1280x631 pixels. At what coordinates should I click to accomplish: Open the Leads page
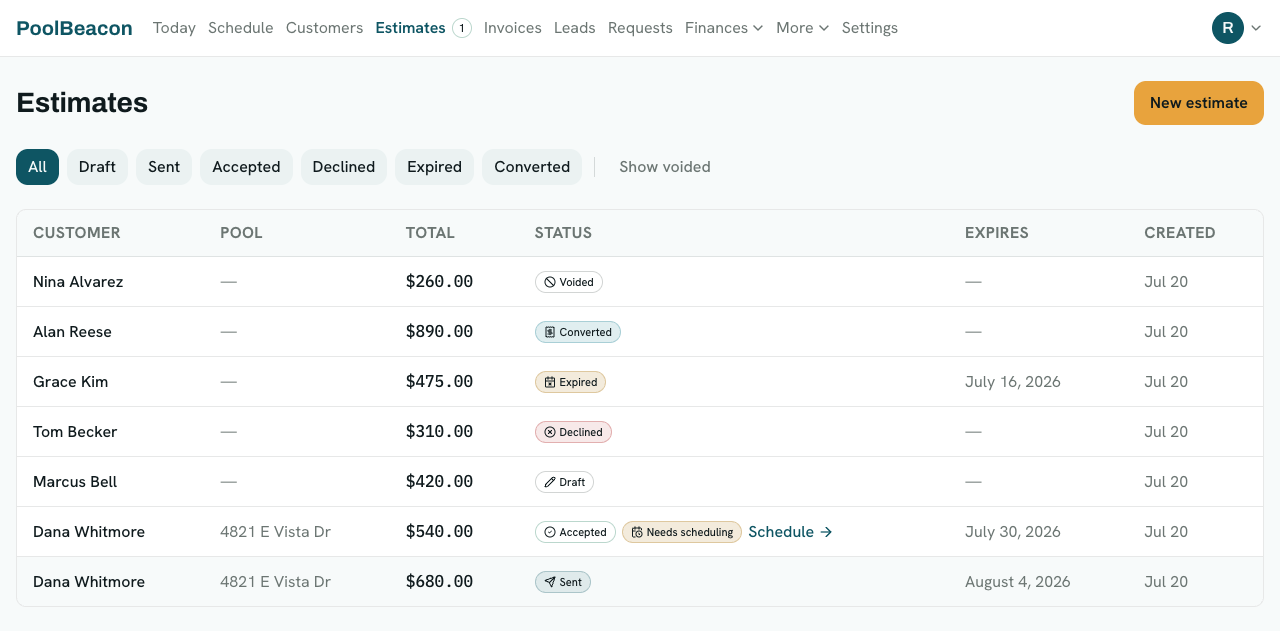575,28
